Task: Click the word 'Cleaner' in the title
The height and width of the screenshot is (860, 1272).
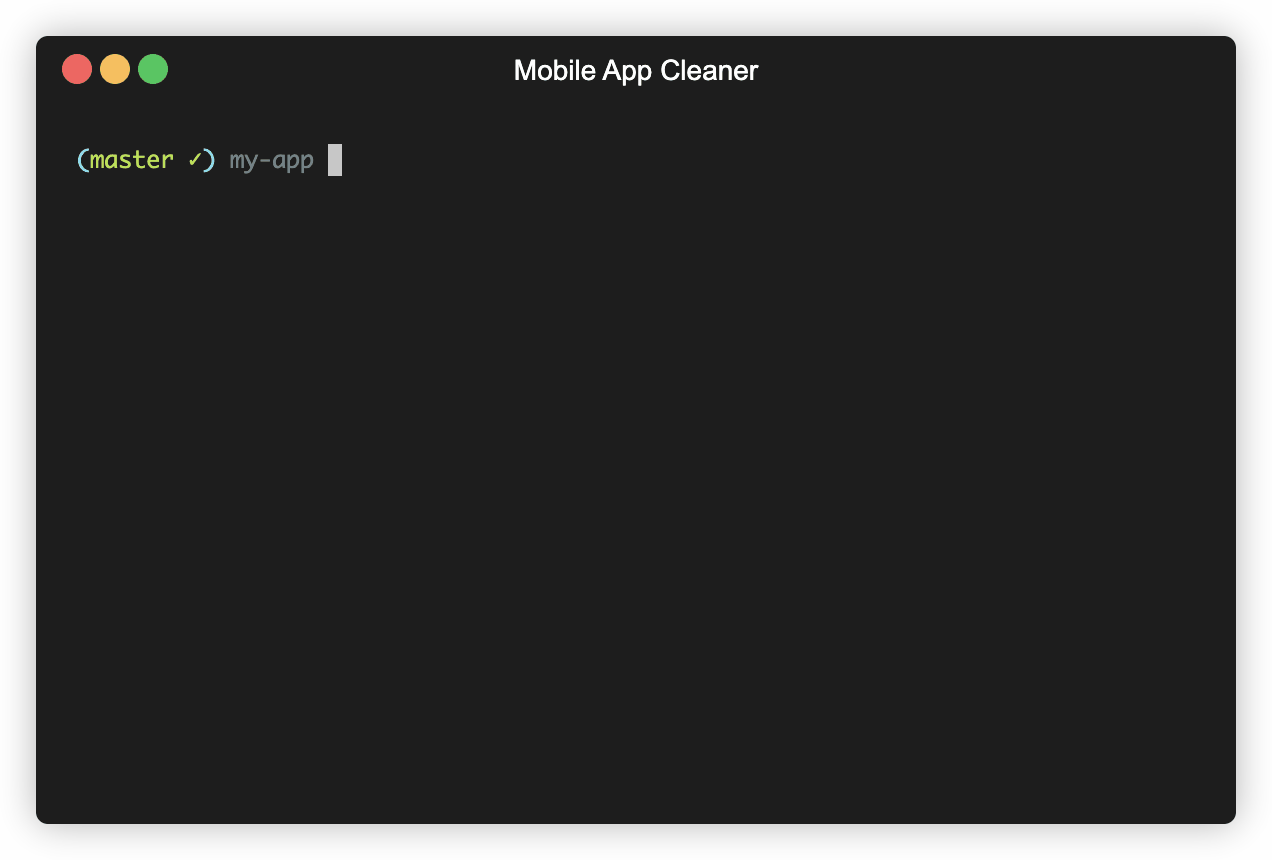Action: click(x=710, y=70)
